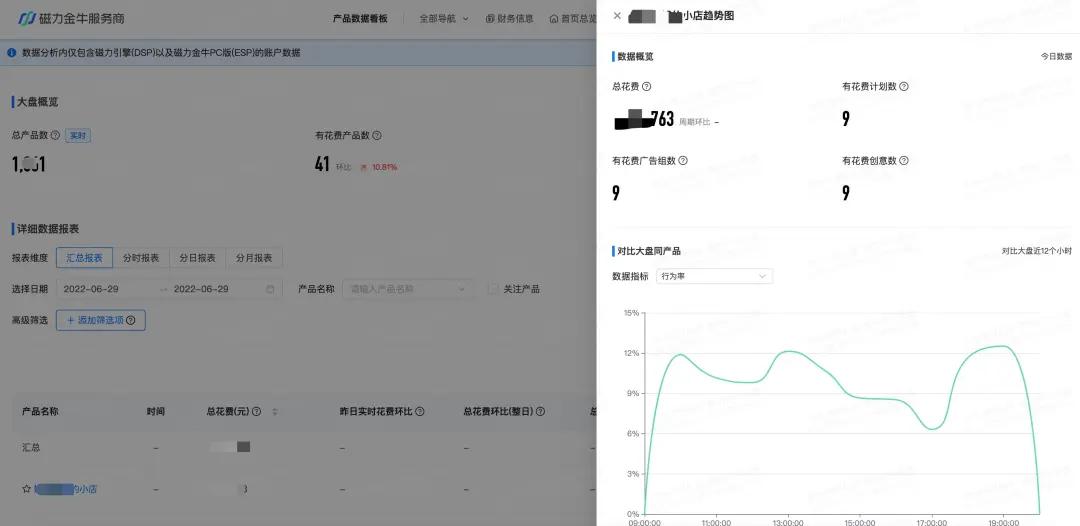Open the 数据指标 行为率 dropdown
The width and height of the screenshot is (1080, 526).
[714, 276]
